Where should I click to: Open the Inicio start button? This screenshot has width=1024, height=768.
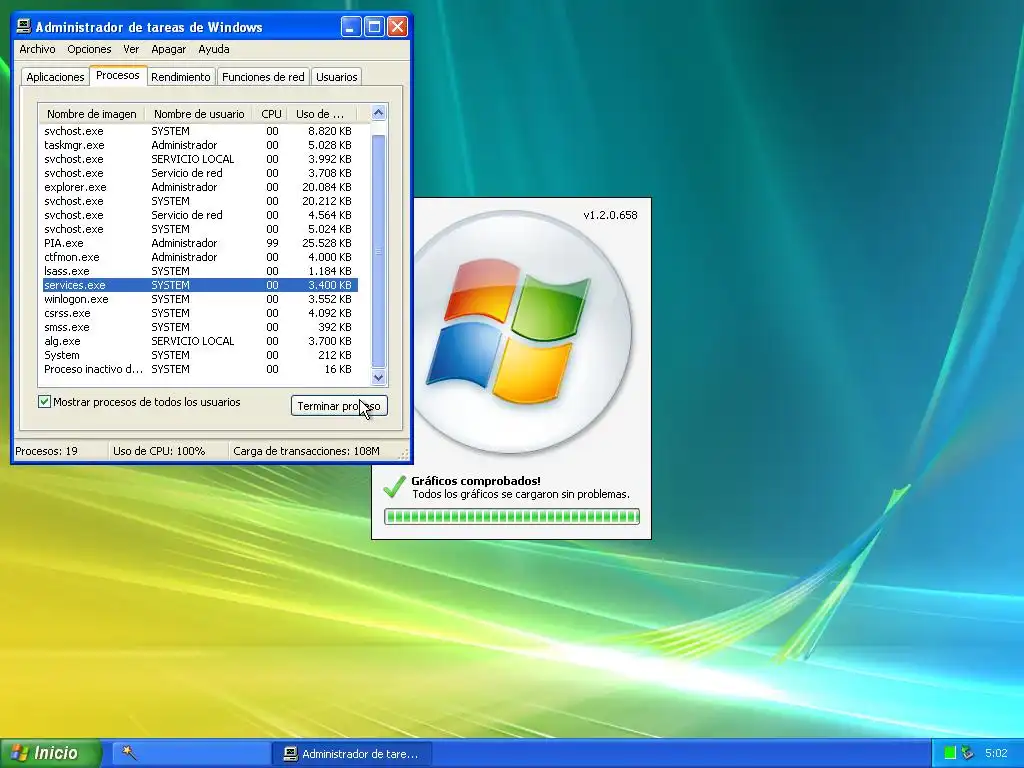click(x=50, y=753)
